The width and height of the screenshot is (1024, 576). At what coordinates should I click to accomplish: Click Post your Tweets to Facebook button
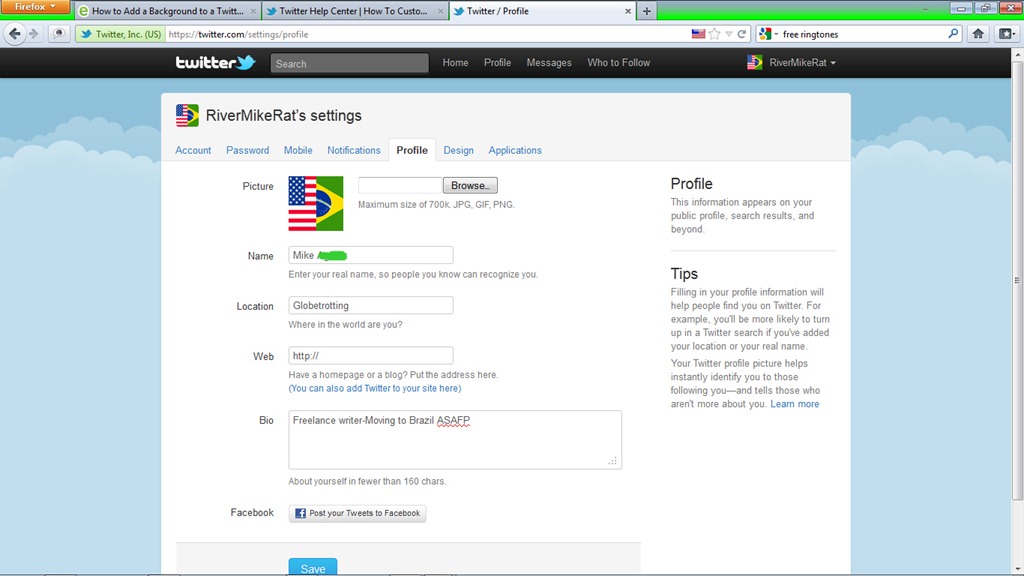(357, 513)
